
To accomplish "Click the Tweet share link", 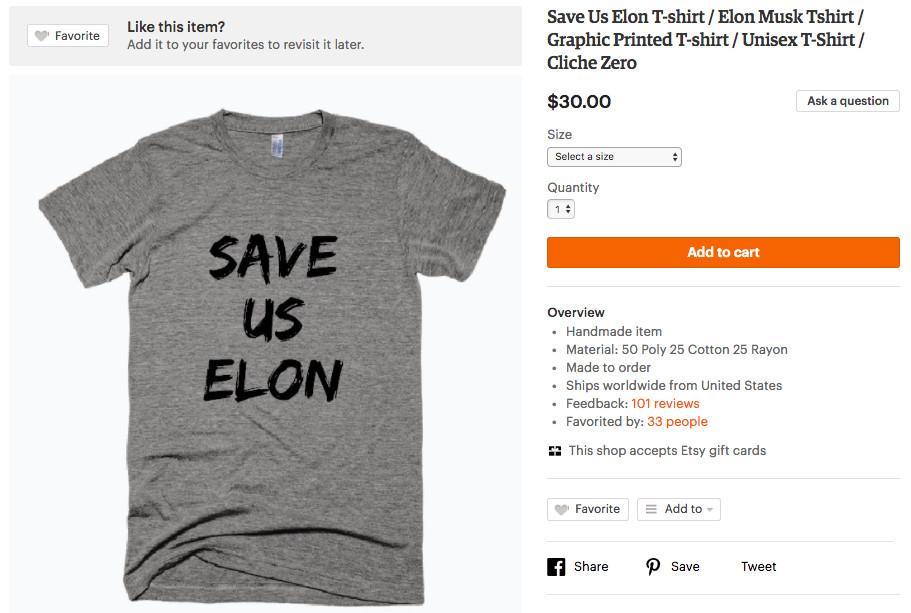I will point(758,567).
